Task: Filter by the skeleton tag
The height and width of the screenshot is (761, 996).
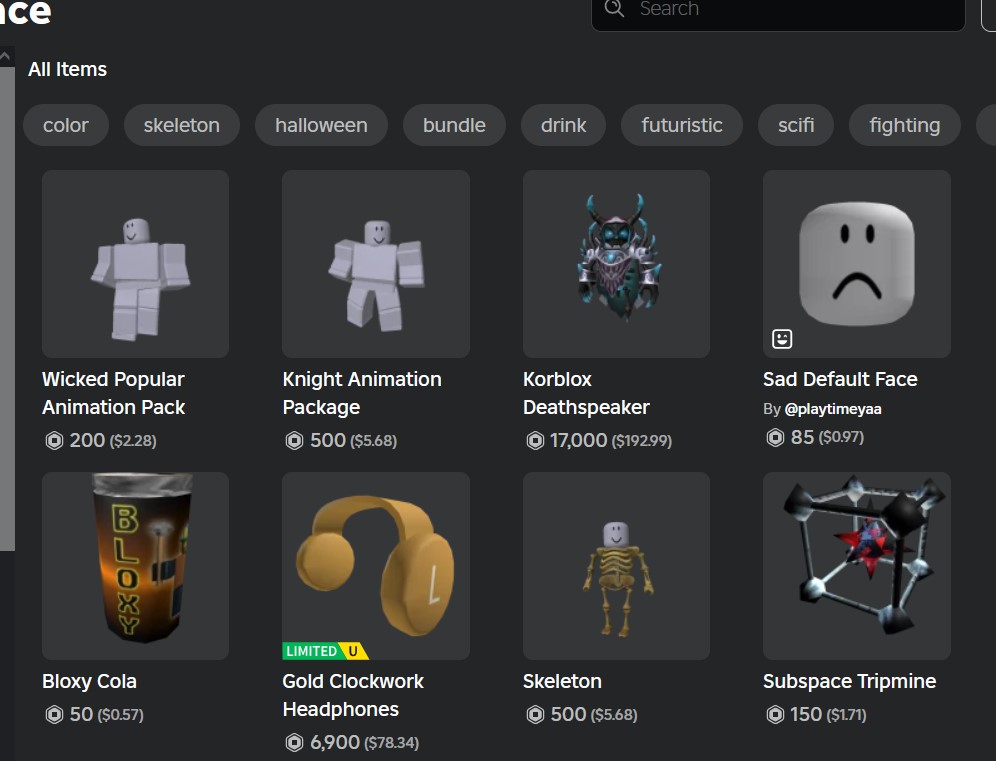Action: (x=182, y=125)
